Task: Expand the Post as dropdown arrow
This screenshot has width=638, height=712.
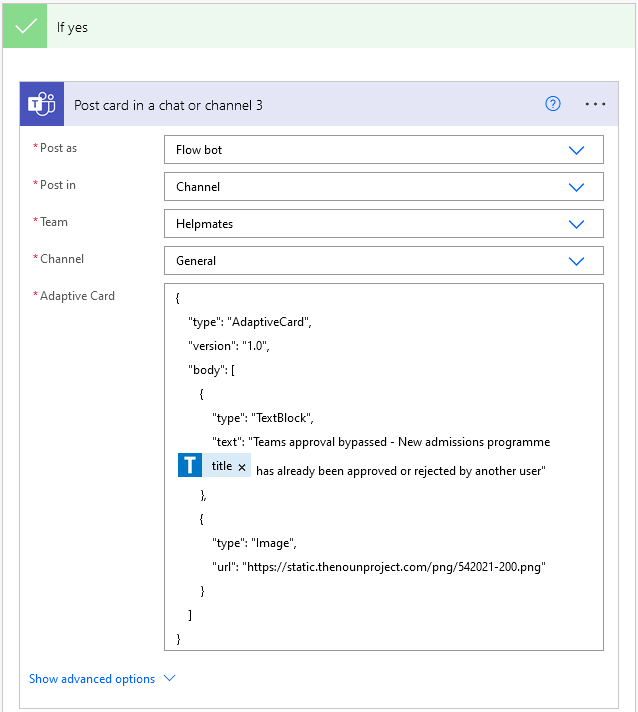Action: coord(576,150)
